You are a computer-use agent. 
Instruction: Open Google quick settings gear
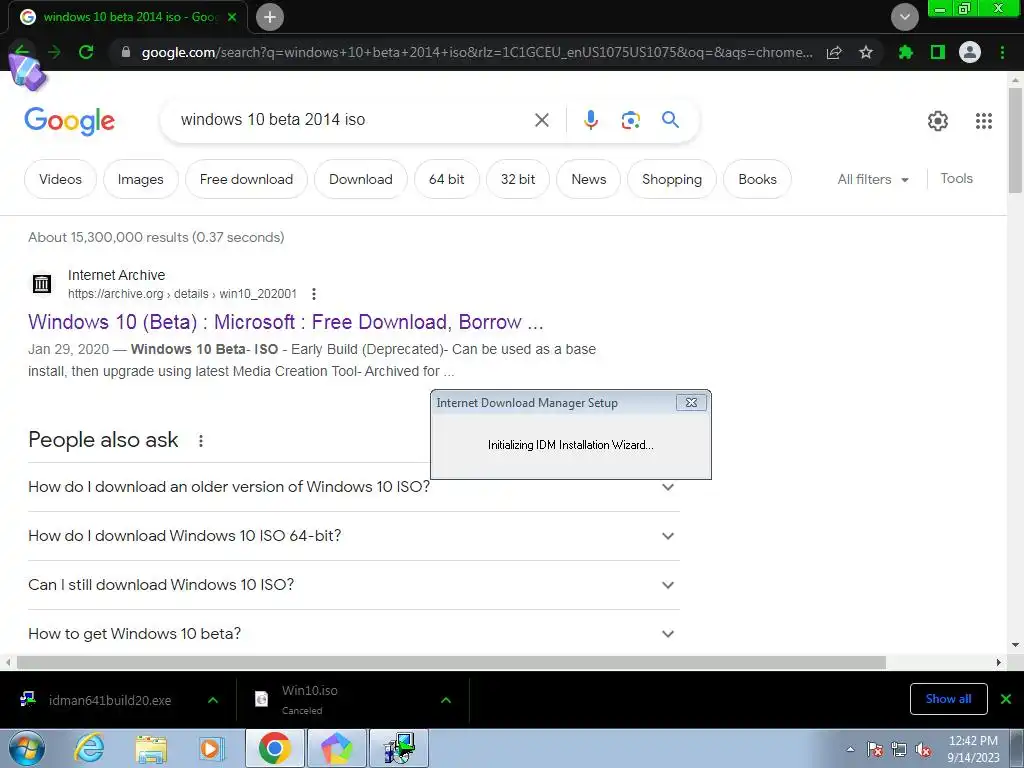click(x=938, y=121)
